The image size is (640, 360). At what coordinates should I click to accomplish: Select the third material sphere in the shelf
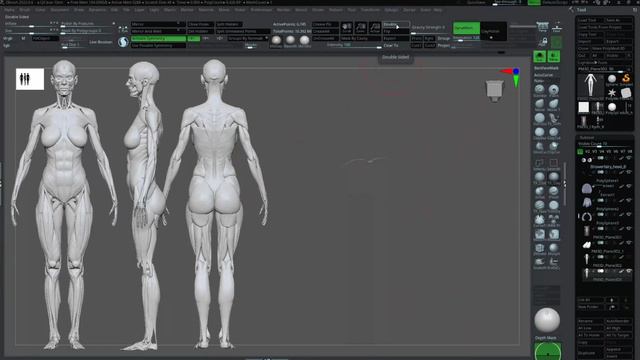(304, 40)
